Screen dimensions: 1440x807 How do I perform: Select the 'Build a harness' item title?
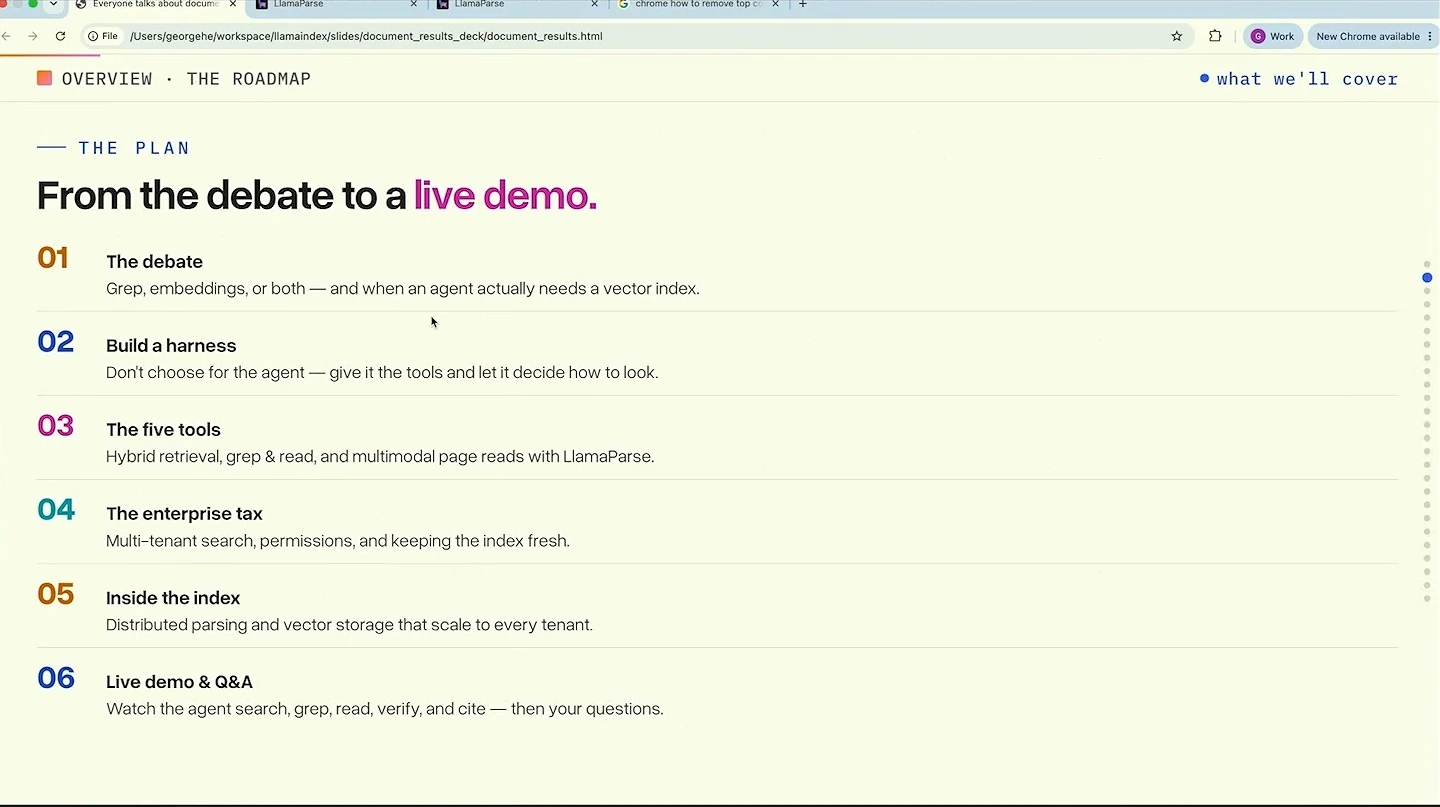point(171,346)
